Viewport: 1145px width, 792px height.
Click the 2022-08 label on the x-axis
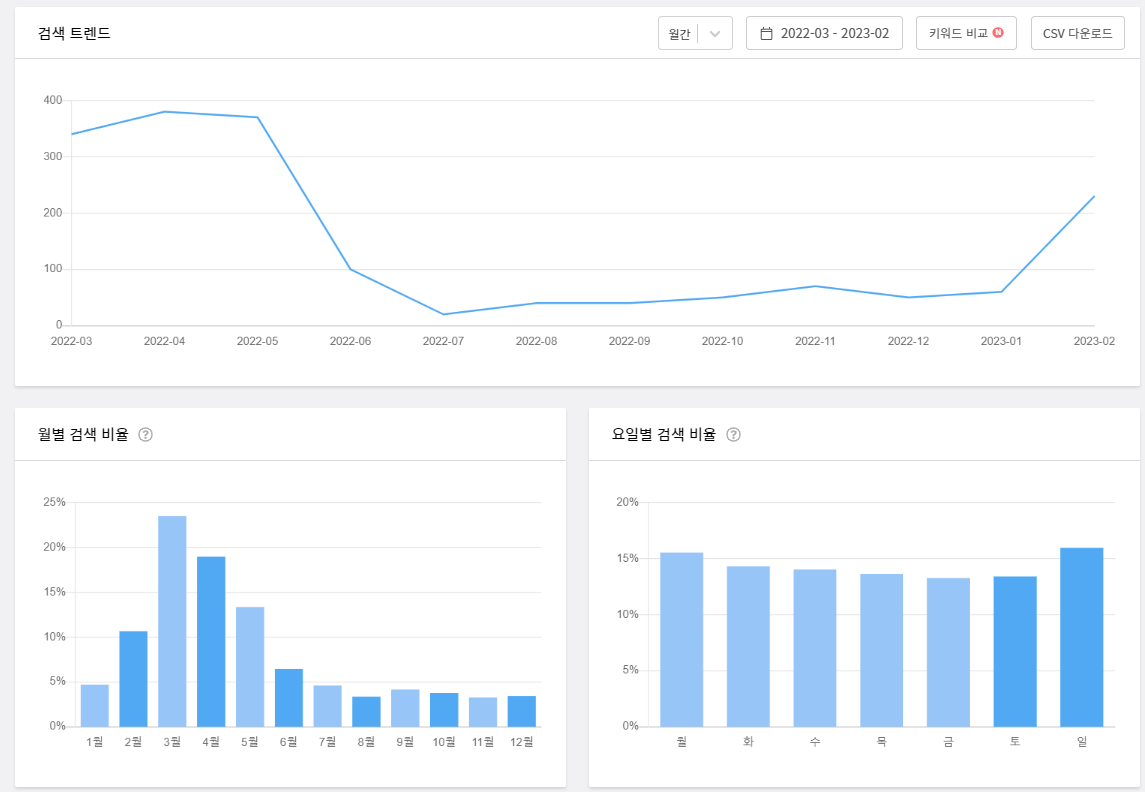click(x=535, y=340)
